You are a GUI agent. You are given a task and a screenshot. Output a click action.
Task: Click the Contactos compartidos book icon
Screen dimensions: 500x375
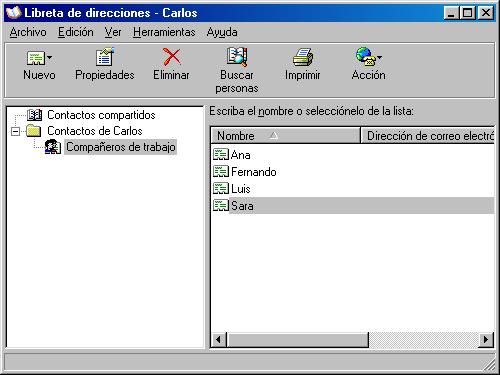(x=34, y=115)
